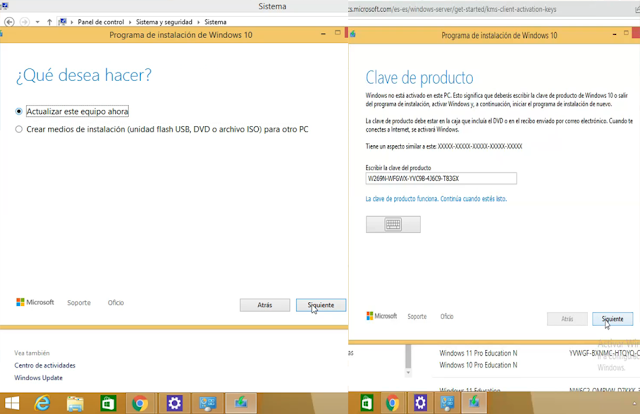Viewport: 640px width, 414px height.
Task: Open Windows Store icon next to File Explorer
Action: (x=108, y=403)
